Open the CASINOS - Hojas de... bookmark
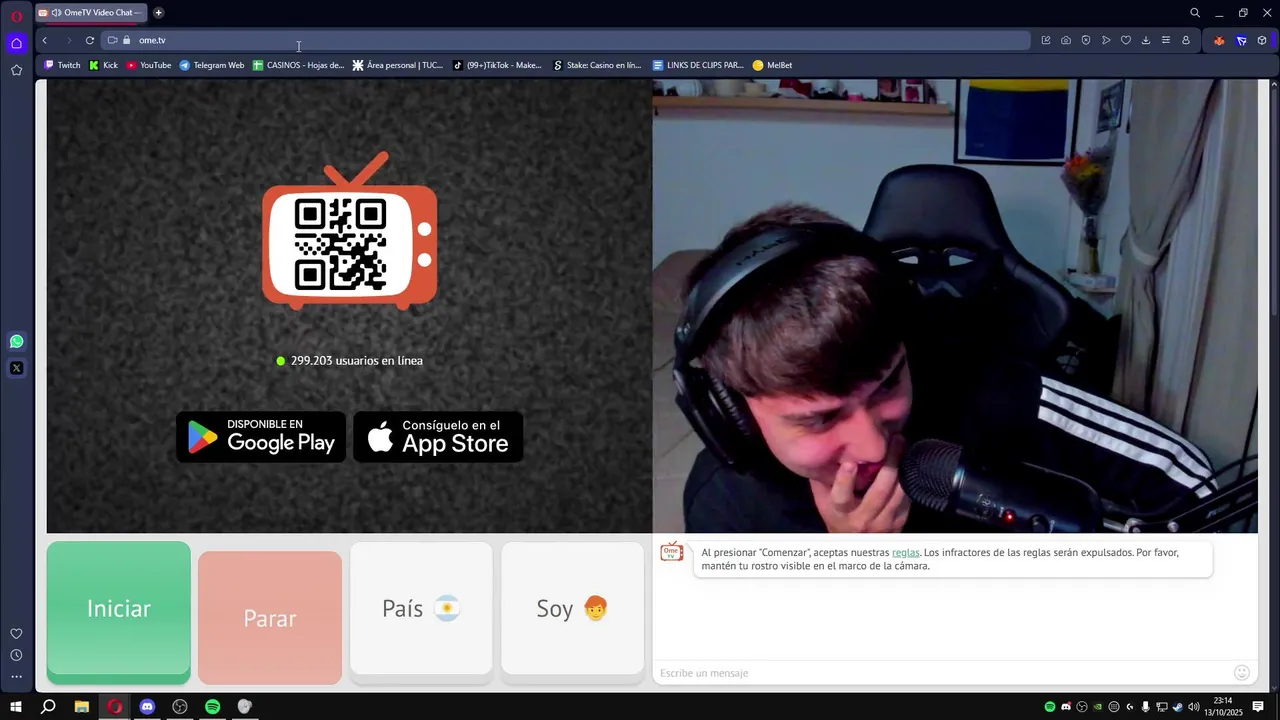Image resolution: width=1280 pixels, height=720 pixels. pyautogui.click(x=299, y=65)
